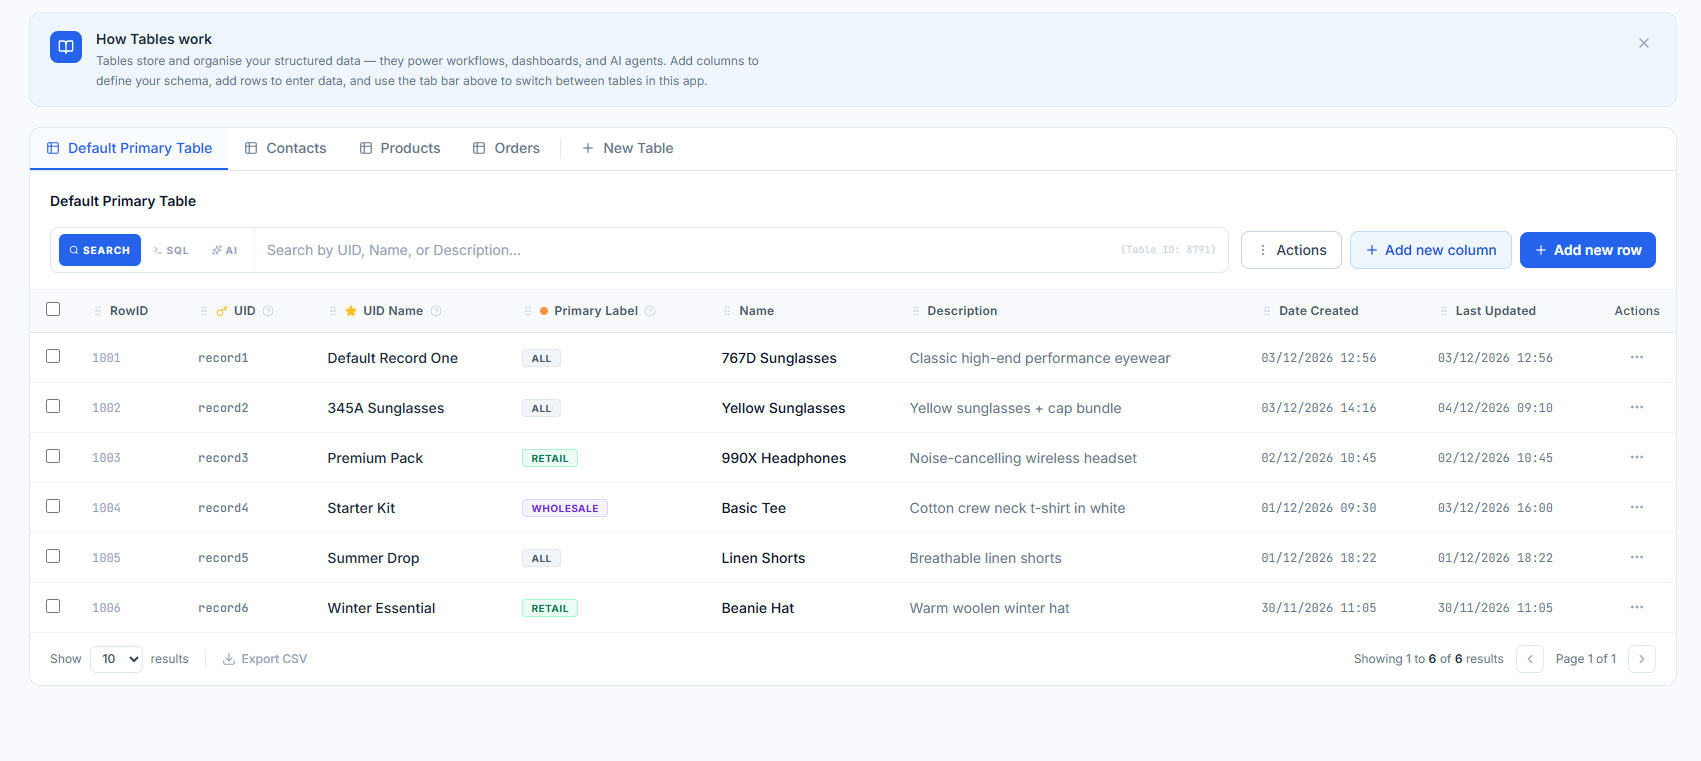Click the drag handle of the UID column
Screen dimensions: 1701x761
point(204,311)
